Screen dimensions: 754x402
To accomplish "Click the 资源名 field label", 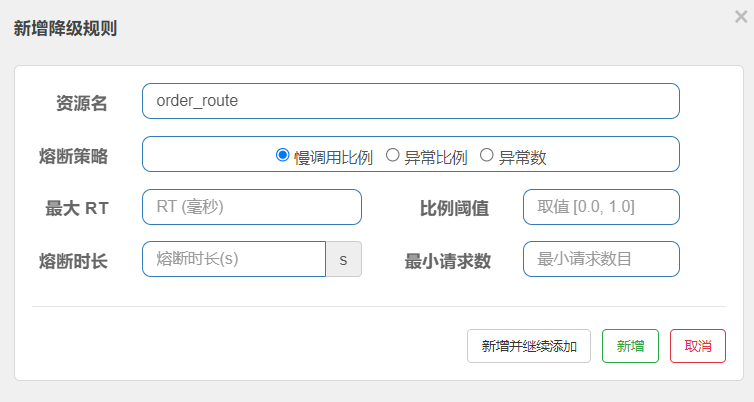I will pos(82,102).
